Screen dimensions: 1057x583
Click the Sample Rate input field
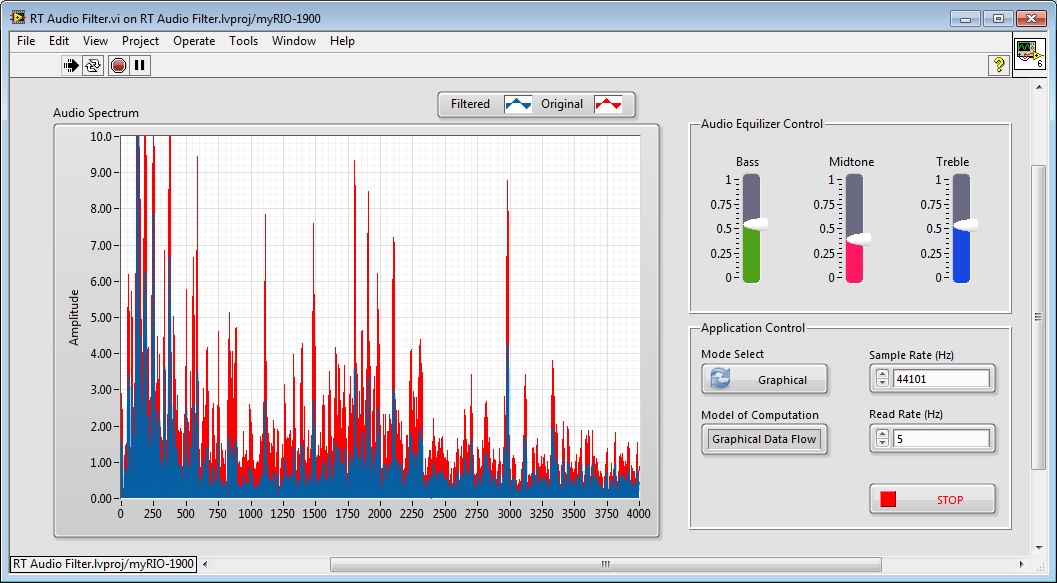940,379
